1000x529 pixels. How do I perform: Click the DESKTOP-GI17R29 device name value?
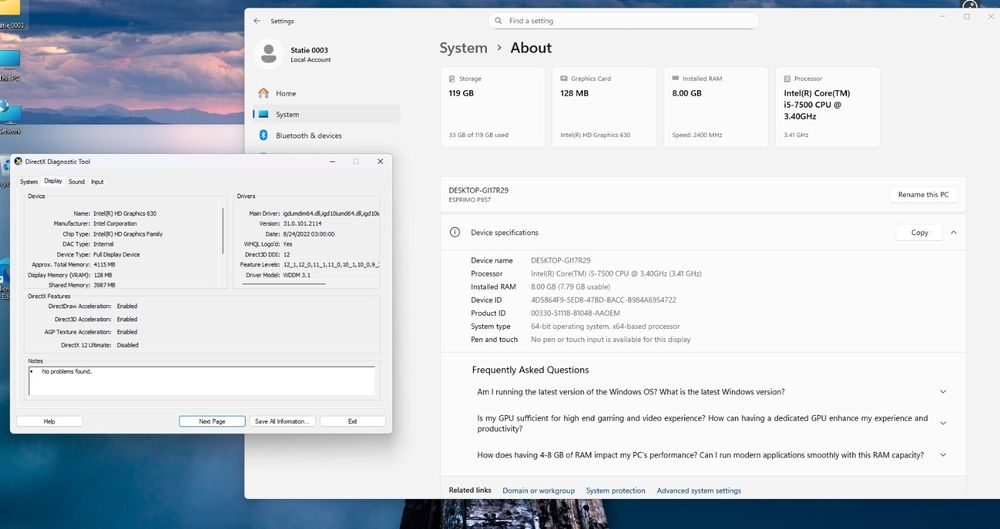(561, 260)
